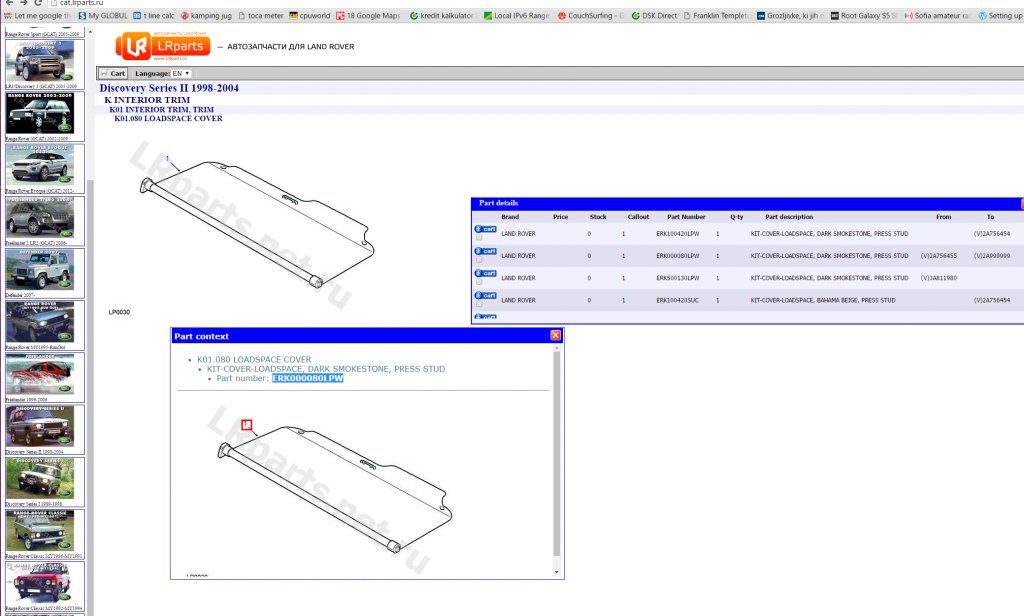The width and height of the screenshot is (1024, 616).
Task: Select Discovery Series I 1989-1998 thumbnail
Action: tap(44, 482)
